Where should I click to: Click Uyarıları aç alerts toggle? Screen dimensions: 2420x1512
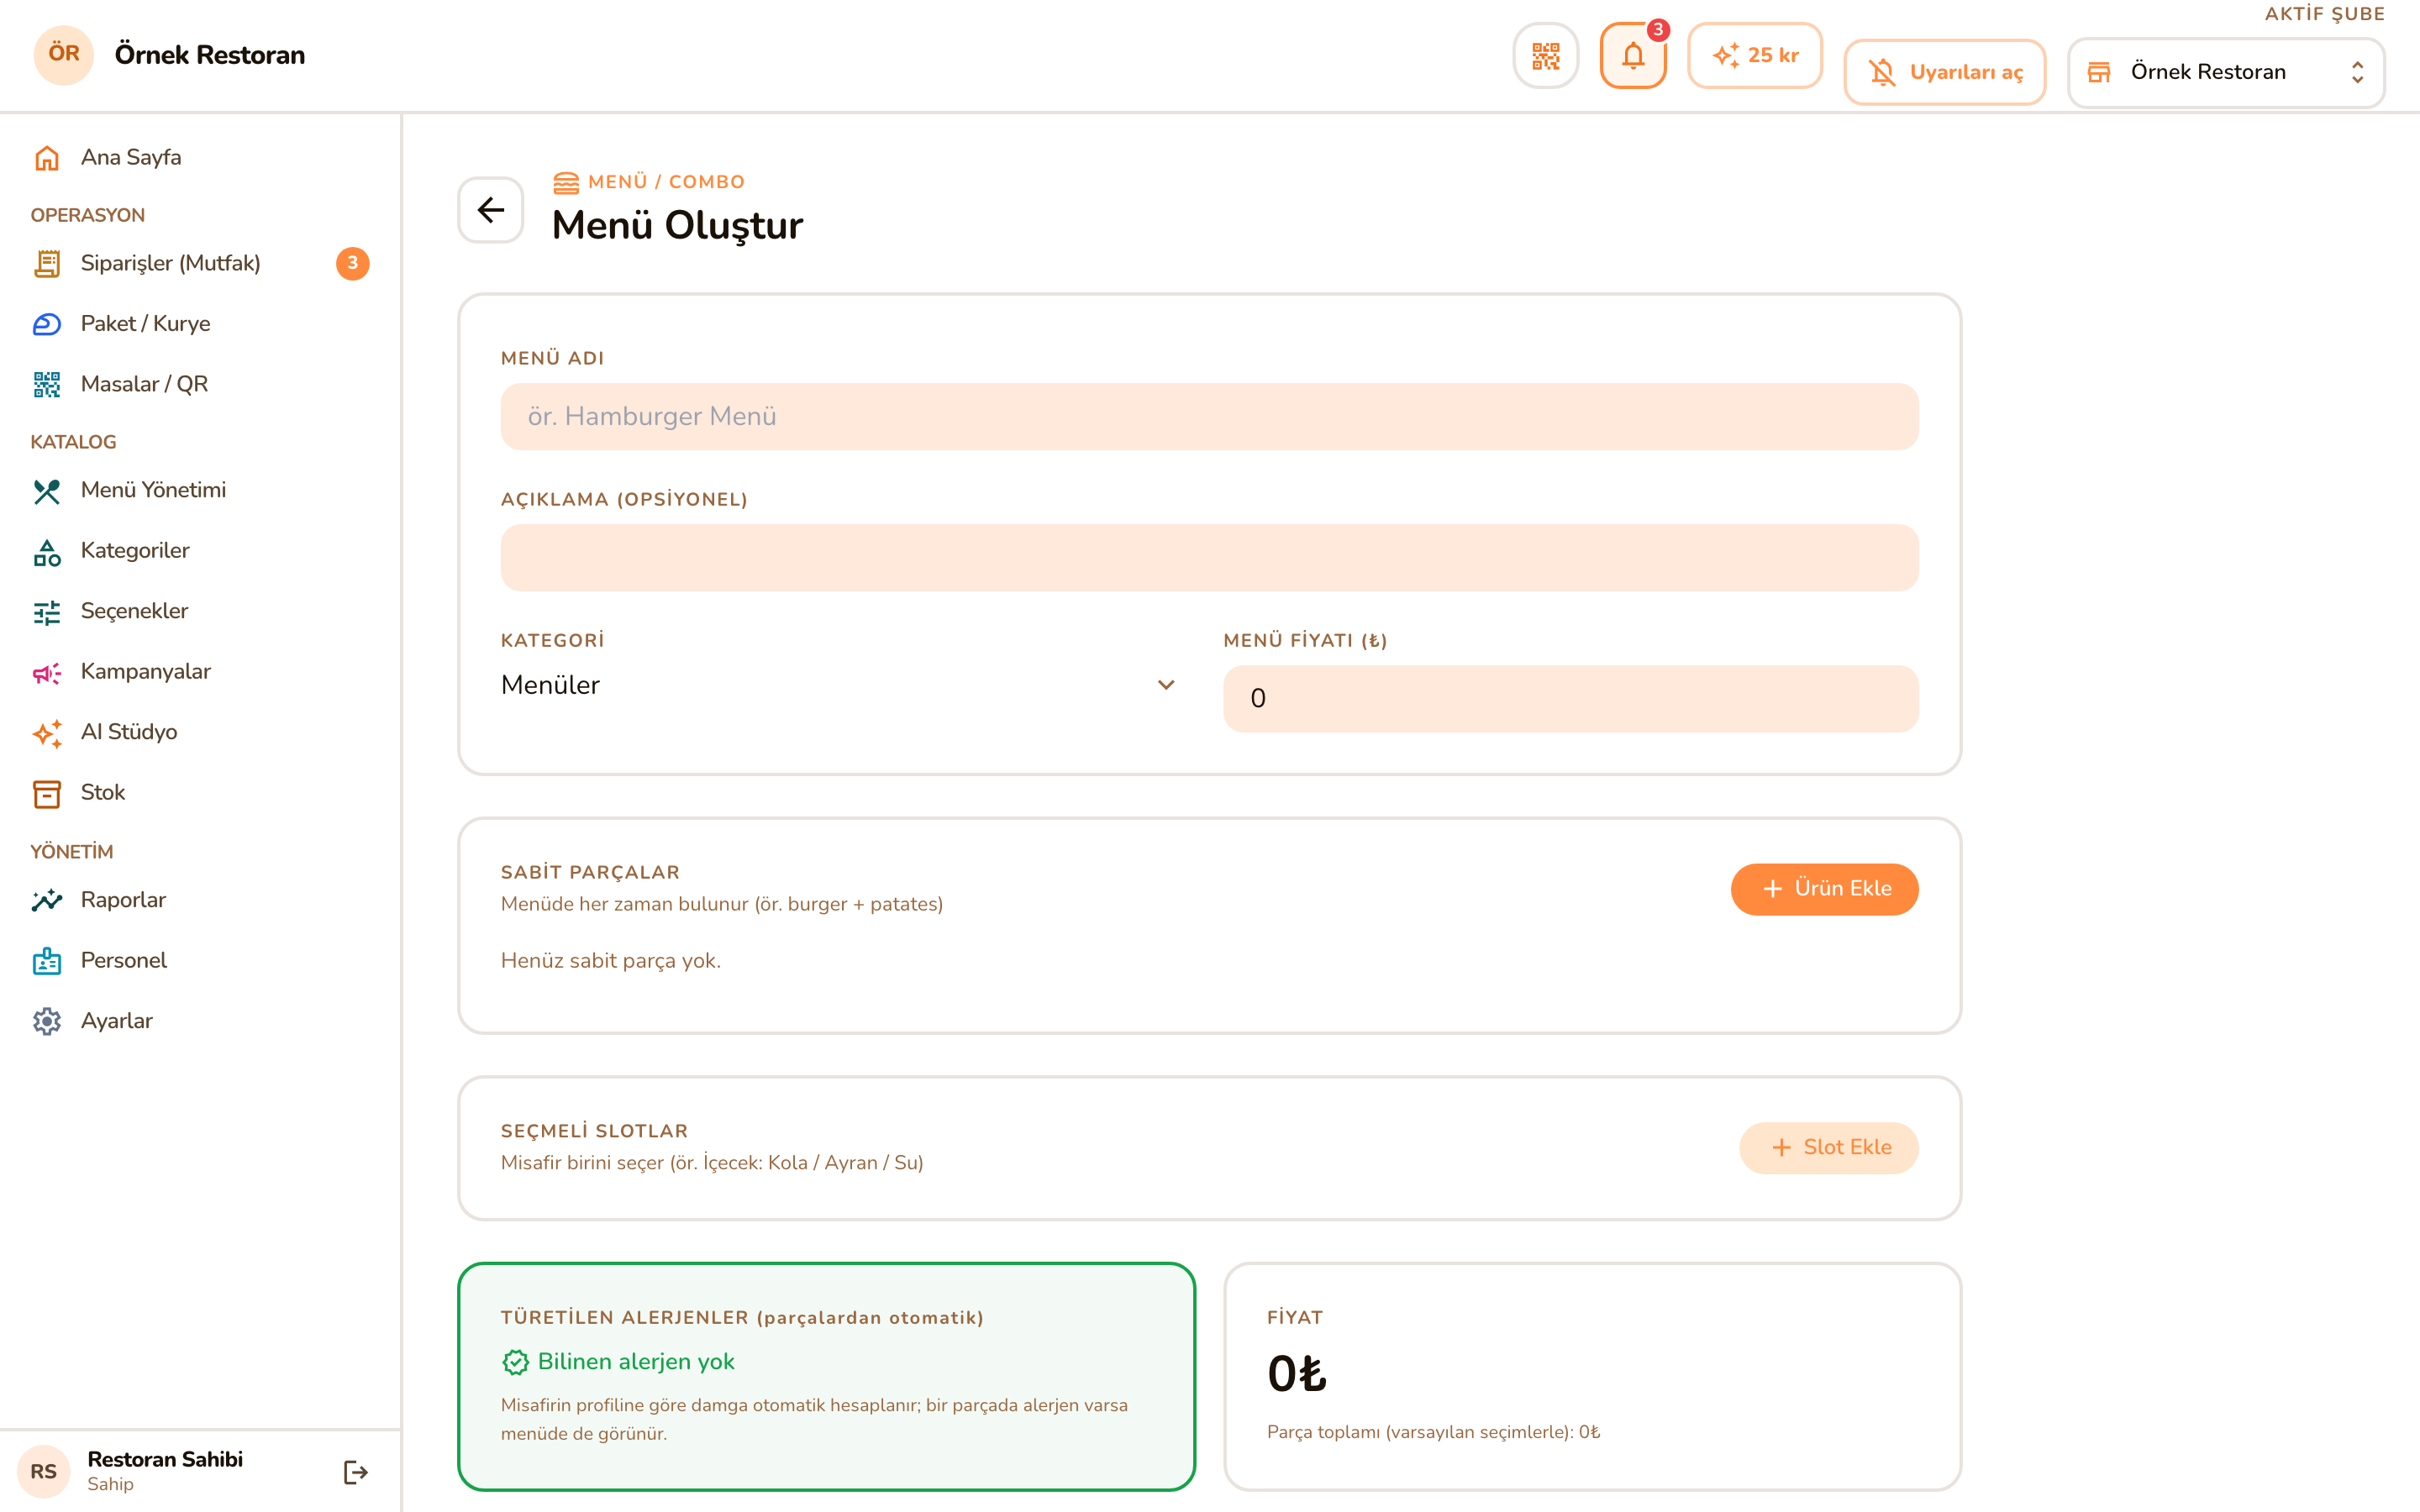click(x=1944, y=72)
